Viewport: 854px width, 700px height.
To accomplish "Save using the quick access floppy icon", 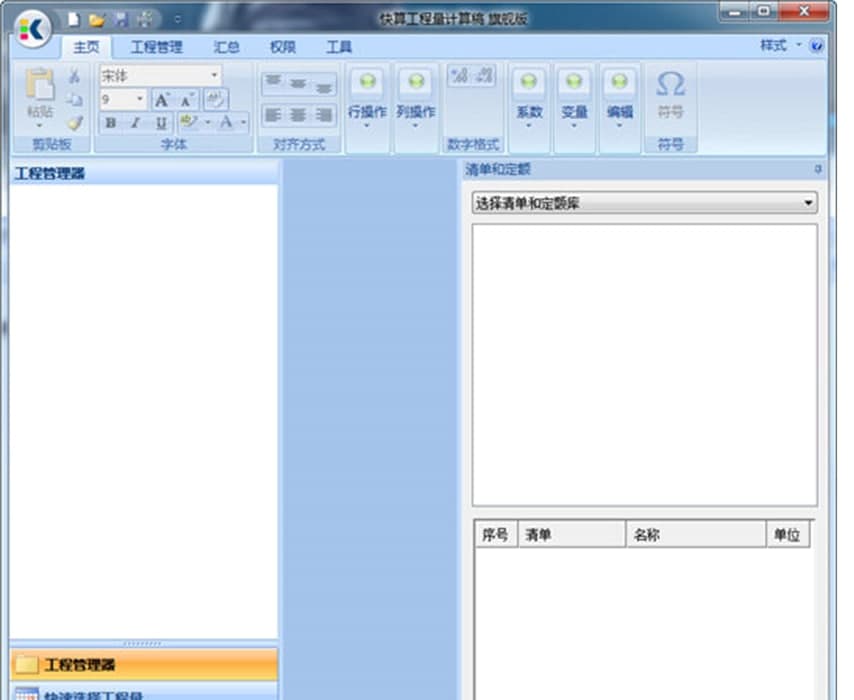I will click(x=121, y=20).
